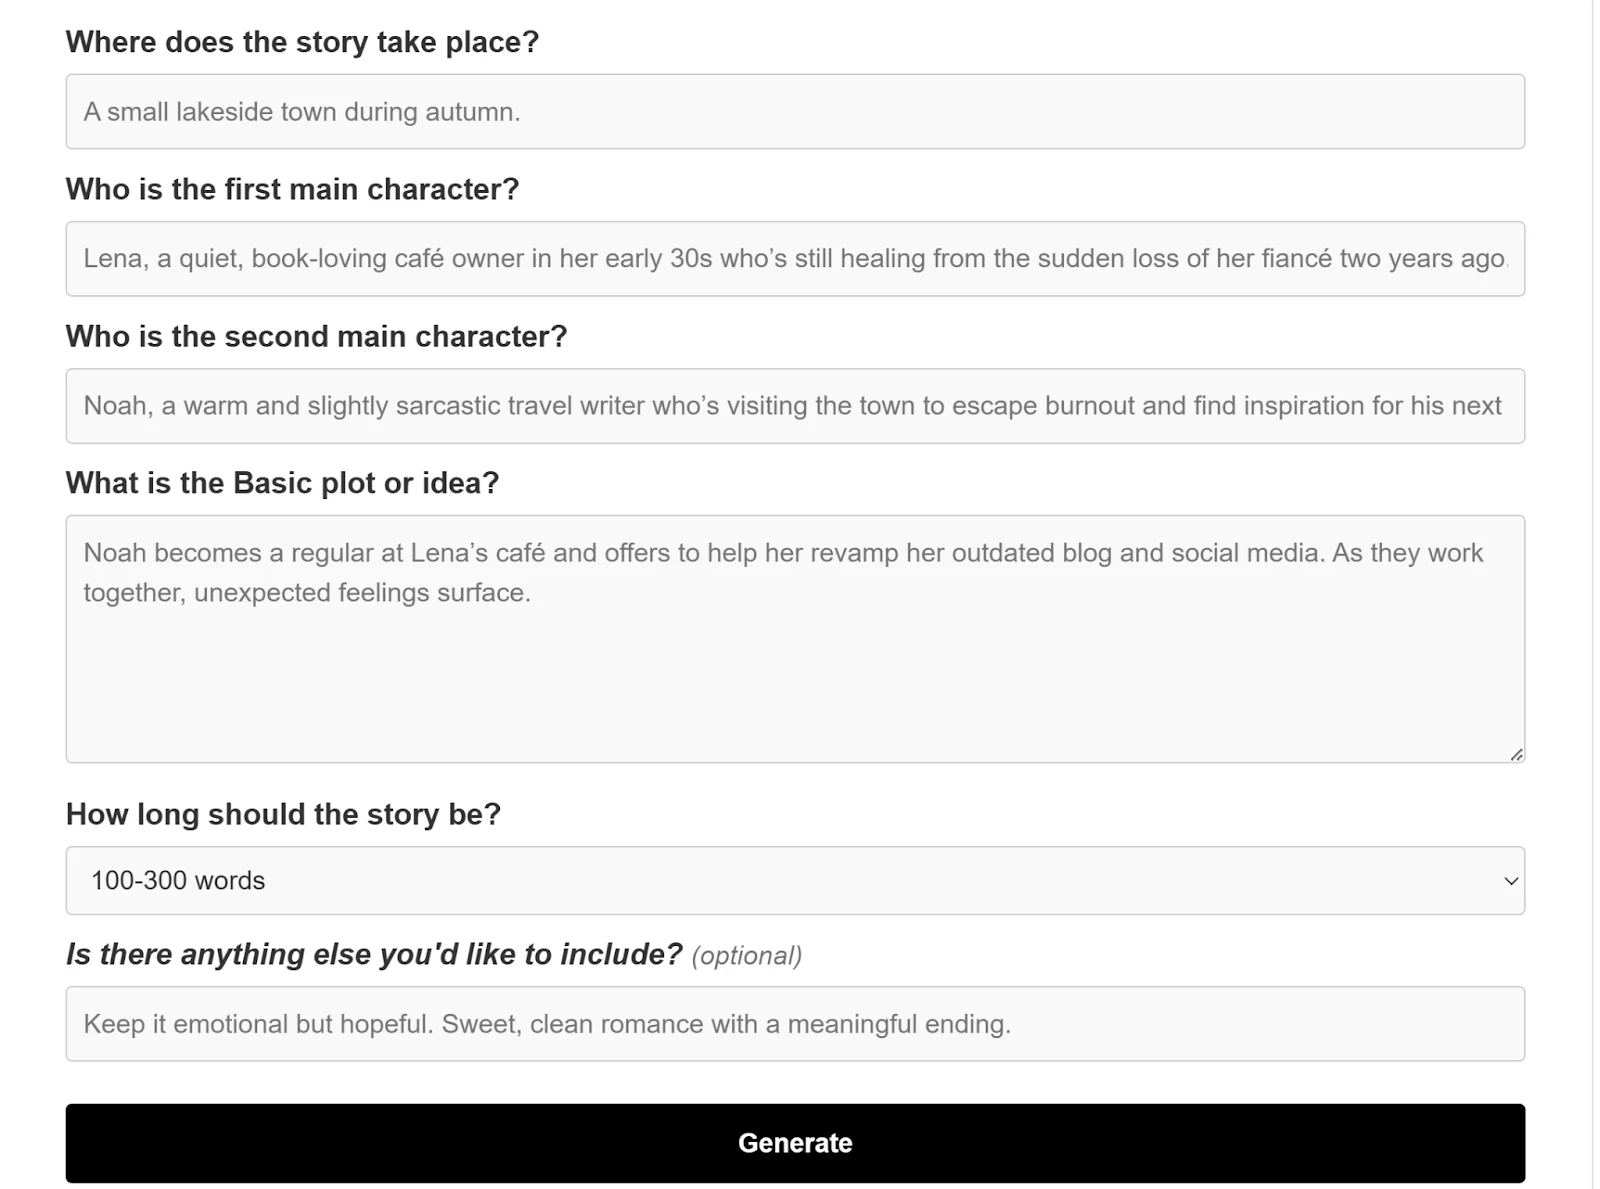Click the "Who is the first main character?" label

(x=292, y=189)
